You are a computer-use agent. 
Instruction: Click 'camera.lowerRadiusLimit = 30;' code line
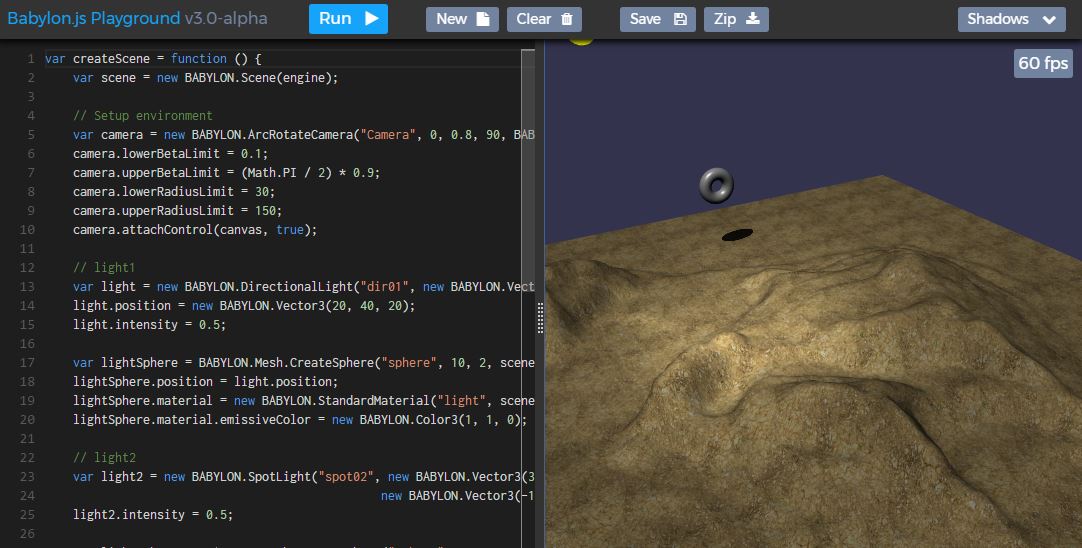point(174,191)
